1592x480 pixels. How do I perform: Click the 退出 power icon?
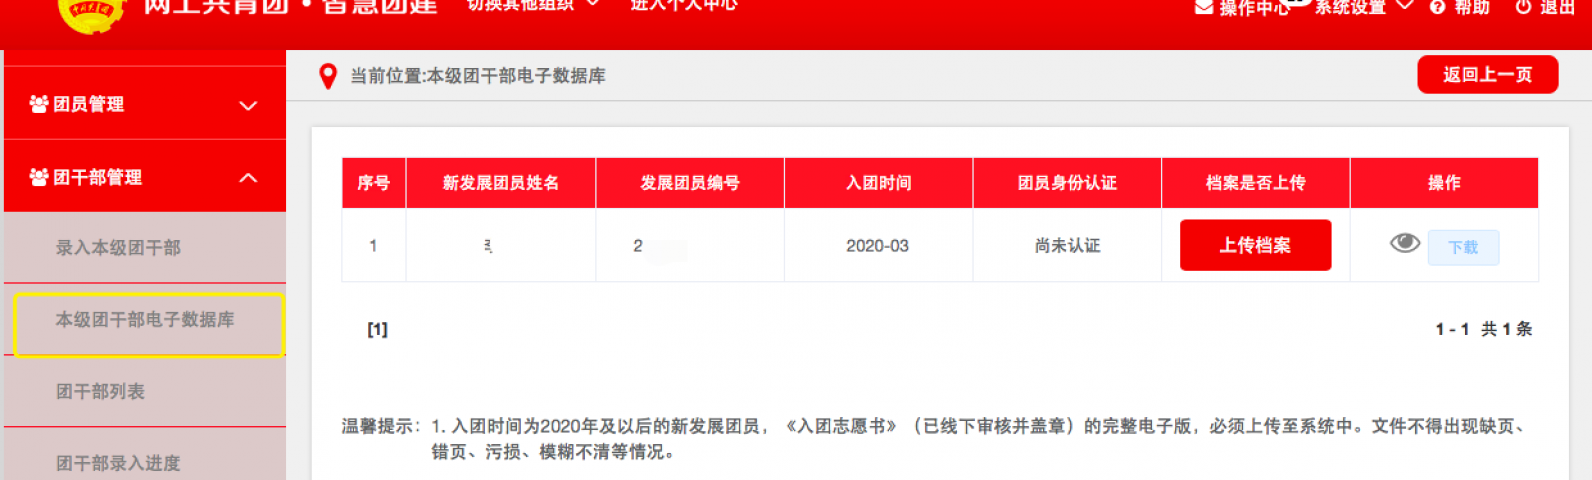pos(1523,7)
